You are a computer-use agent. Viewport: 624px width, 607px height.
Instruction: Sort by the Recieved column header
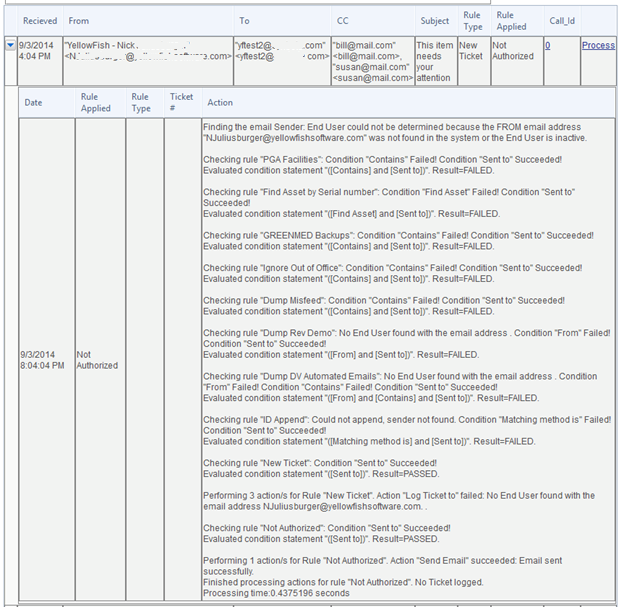point(40,21)
